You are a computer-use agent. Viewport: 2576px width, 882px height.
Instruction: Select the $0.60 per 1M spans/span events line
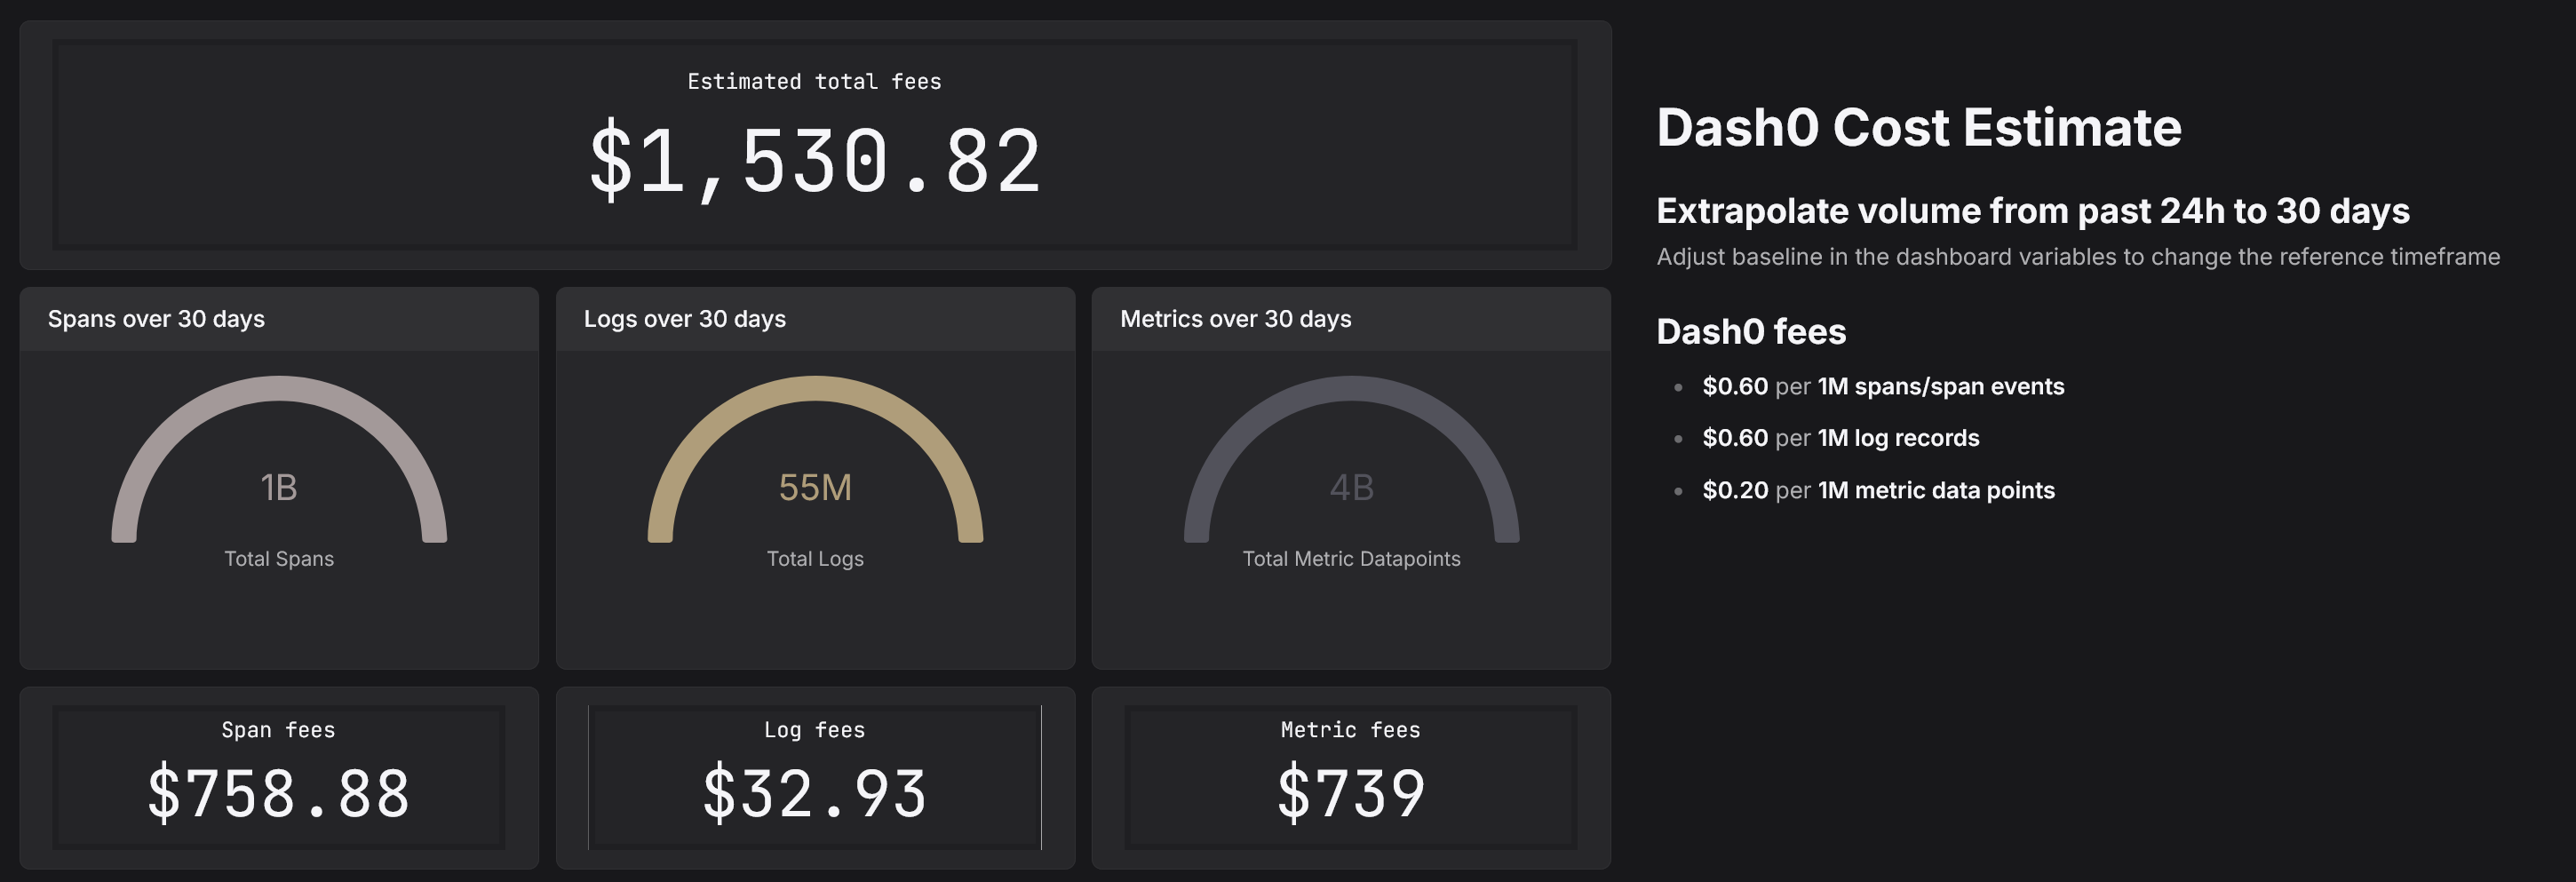pos(1883,386)
